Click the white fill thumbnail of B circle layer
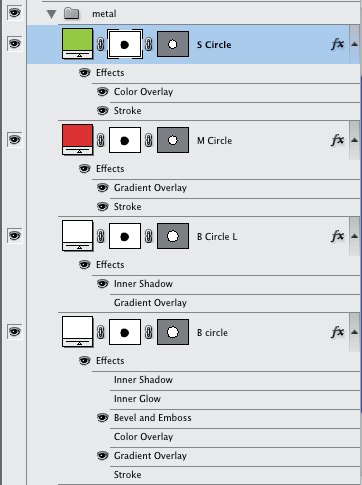The width and height of the screenshot is (362, 485). (x=77, y=332)
